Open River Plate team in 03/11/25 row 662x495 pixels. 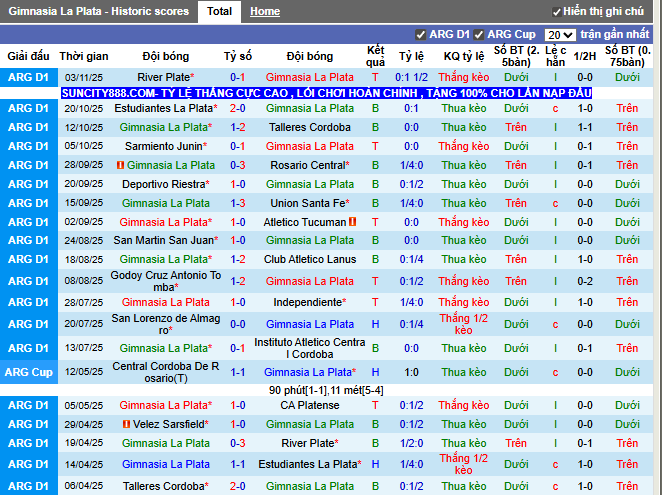tap(166, 77)
